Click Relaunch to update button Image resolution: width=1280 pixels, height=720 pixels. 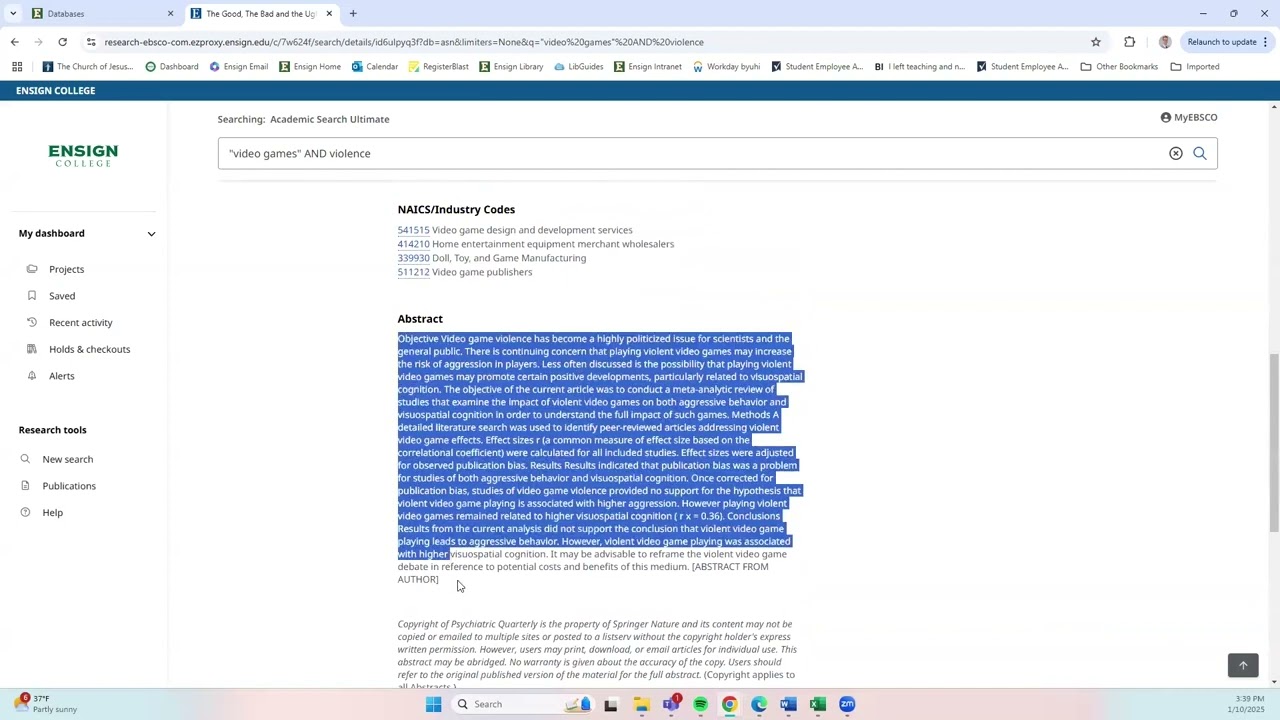(1222, 42)
